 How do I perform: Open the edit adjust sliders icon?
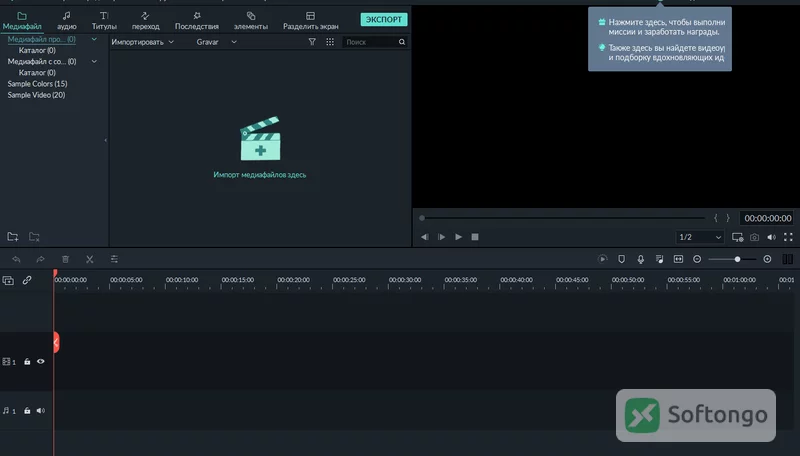[114, 259]
